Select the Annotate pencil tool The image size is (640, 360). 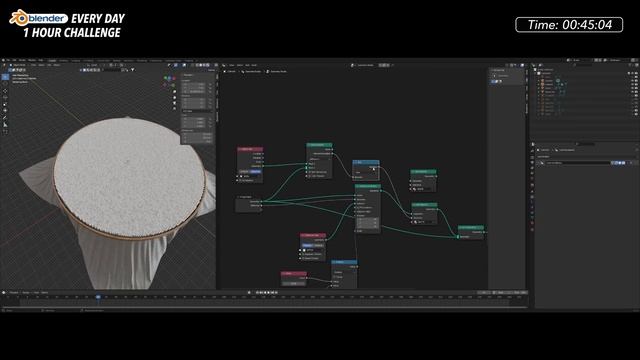click(x=5, y=118)
